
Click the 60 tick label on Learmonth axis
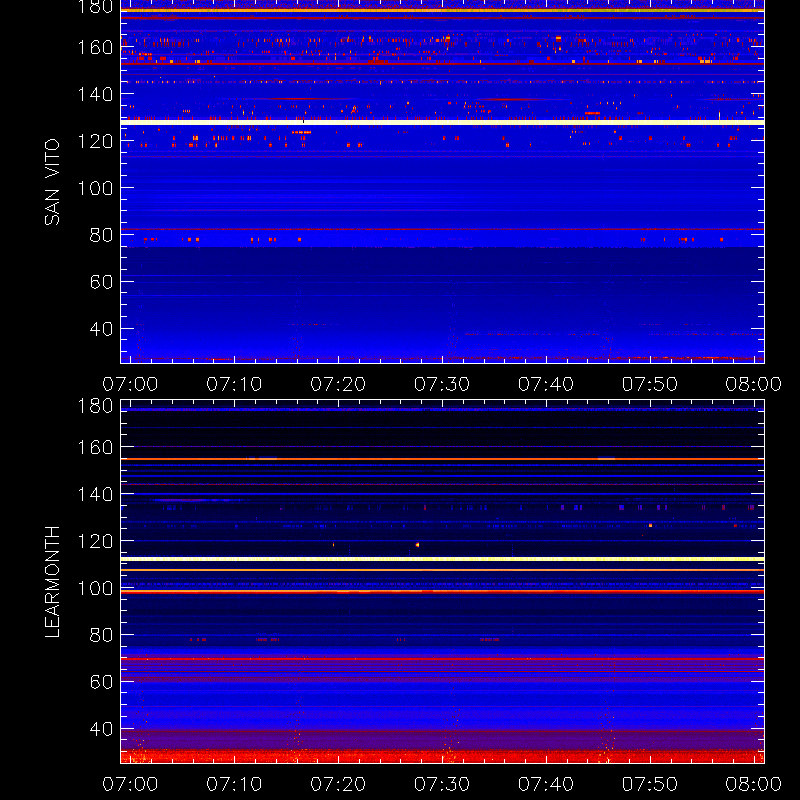tap(102, 682)
